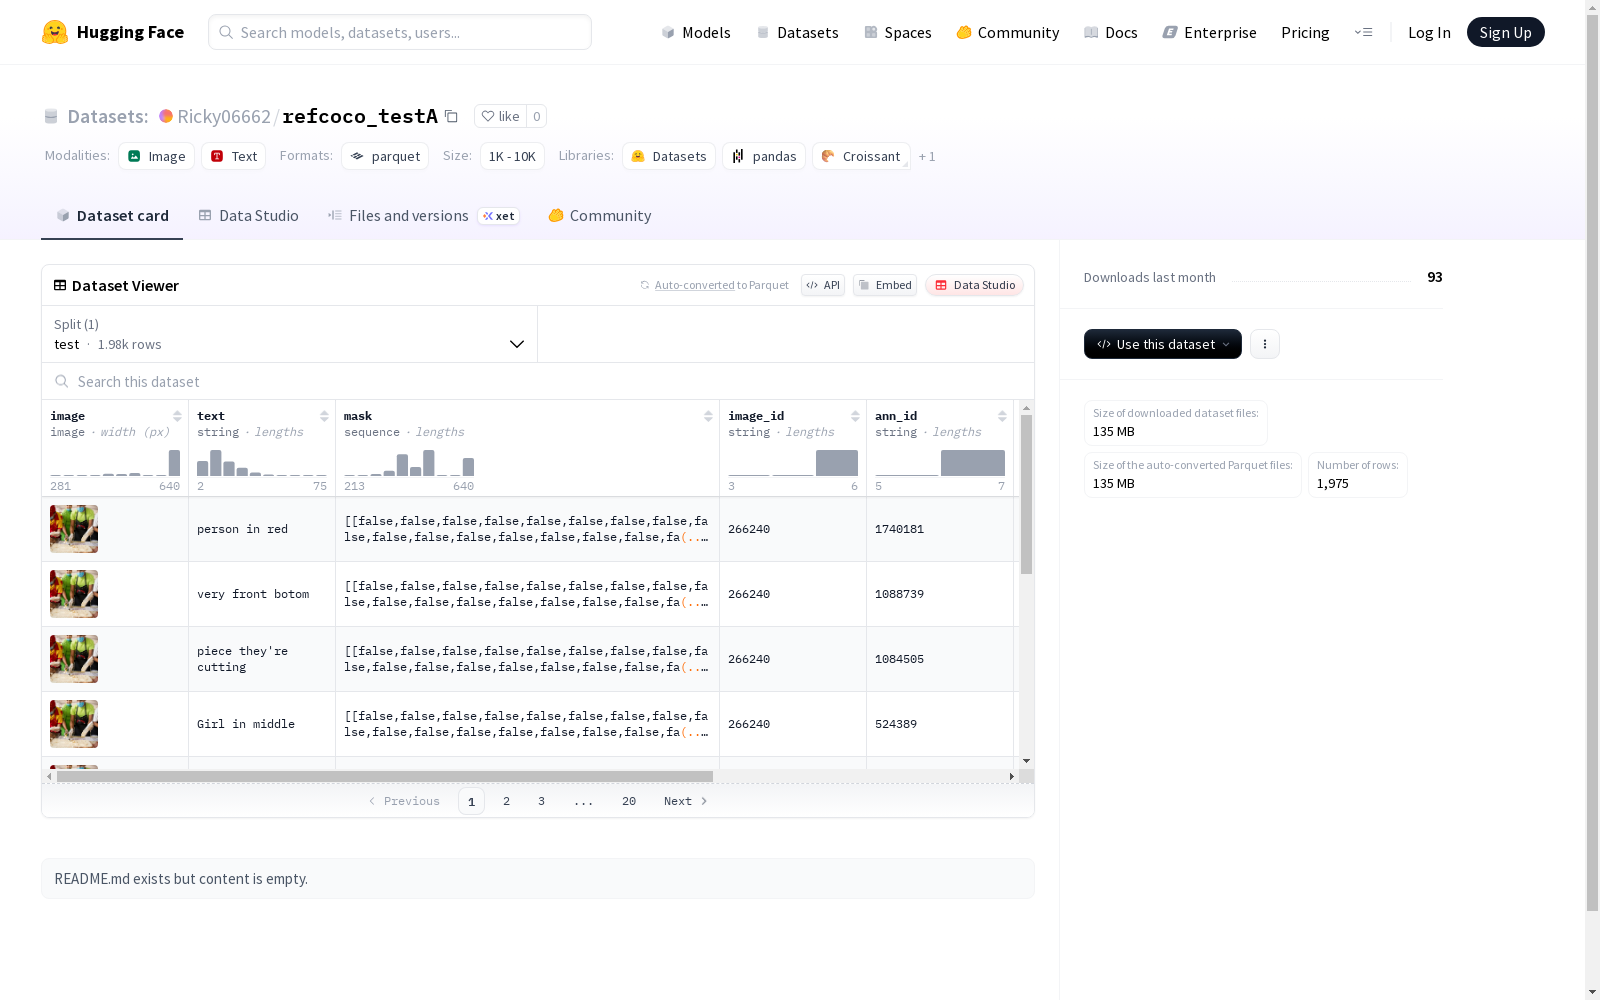Open Data Studio from the viewer header
The height and width of the screenshot is (1000, 1600).
pos(975,285)
